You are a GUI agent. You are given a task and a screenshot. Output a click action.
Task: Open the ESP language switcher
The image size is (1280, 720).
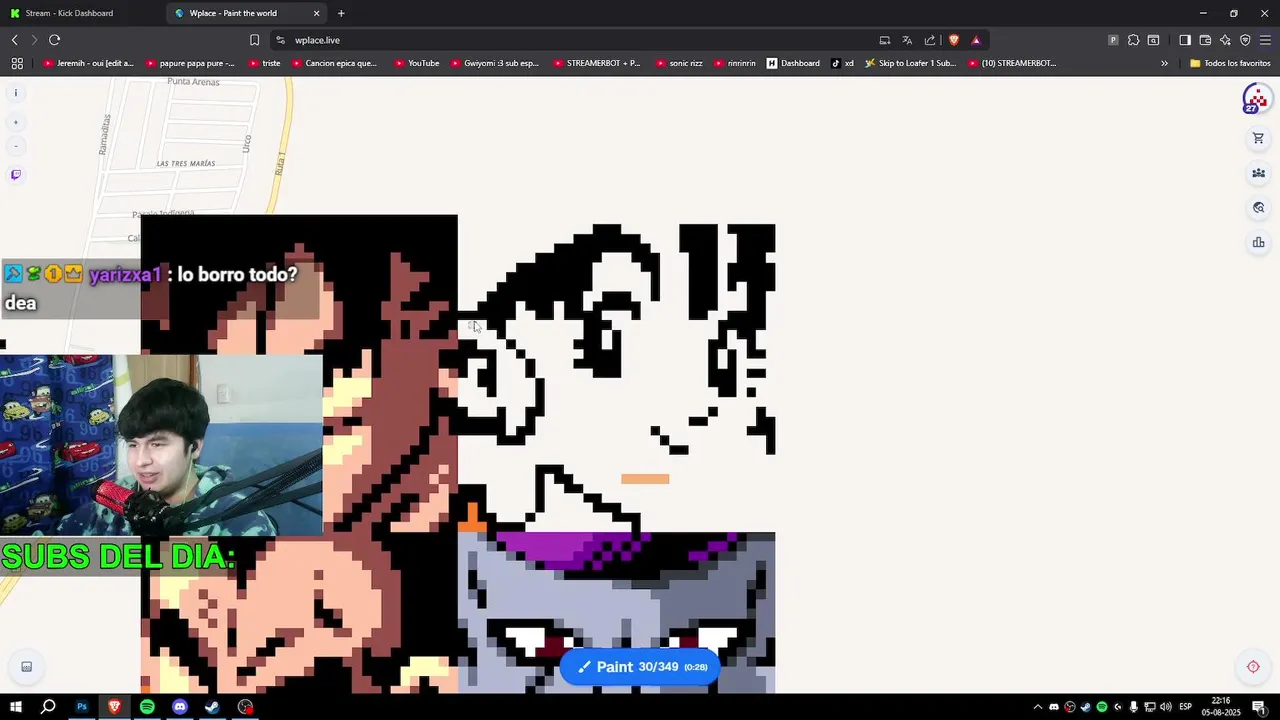point(1185,707)
